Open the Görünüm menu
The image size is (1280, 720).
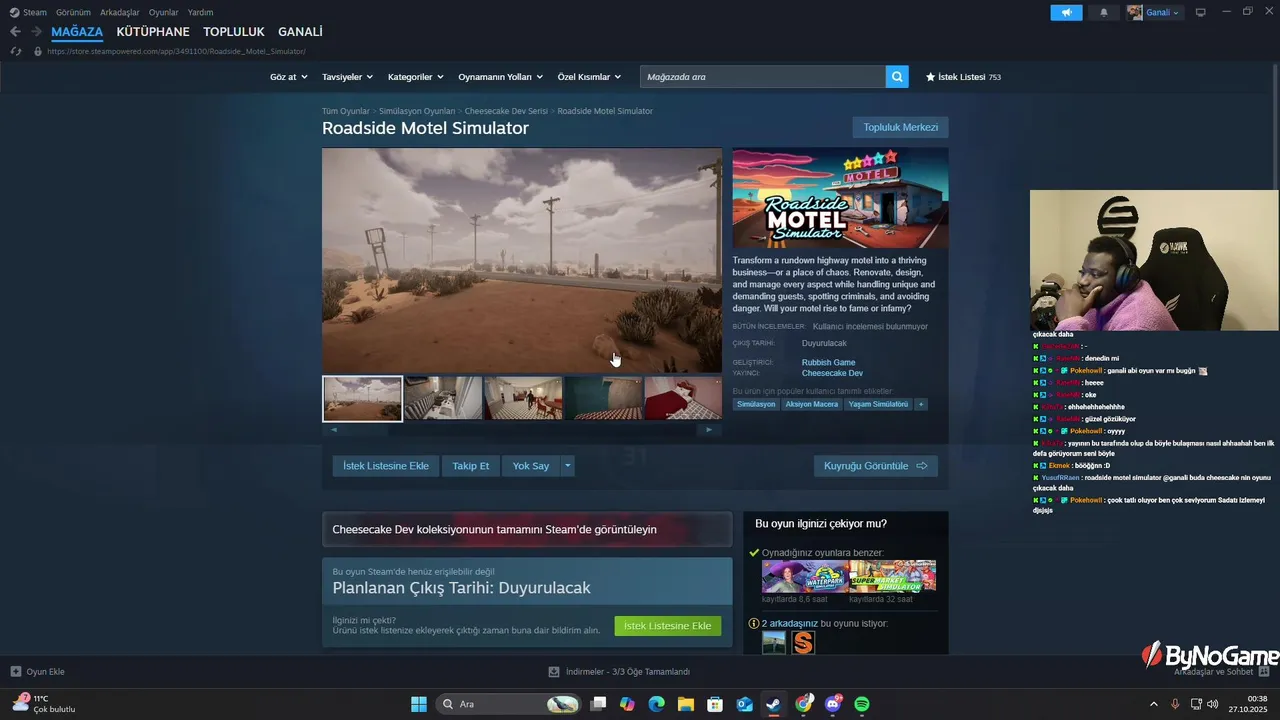pyautogui.click(x=73, y=12)
